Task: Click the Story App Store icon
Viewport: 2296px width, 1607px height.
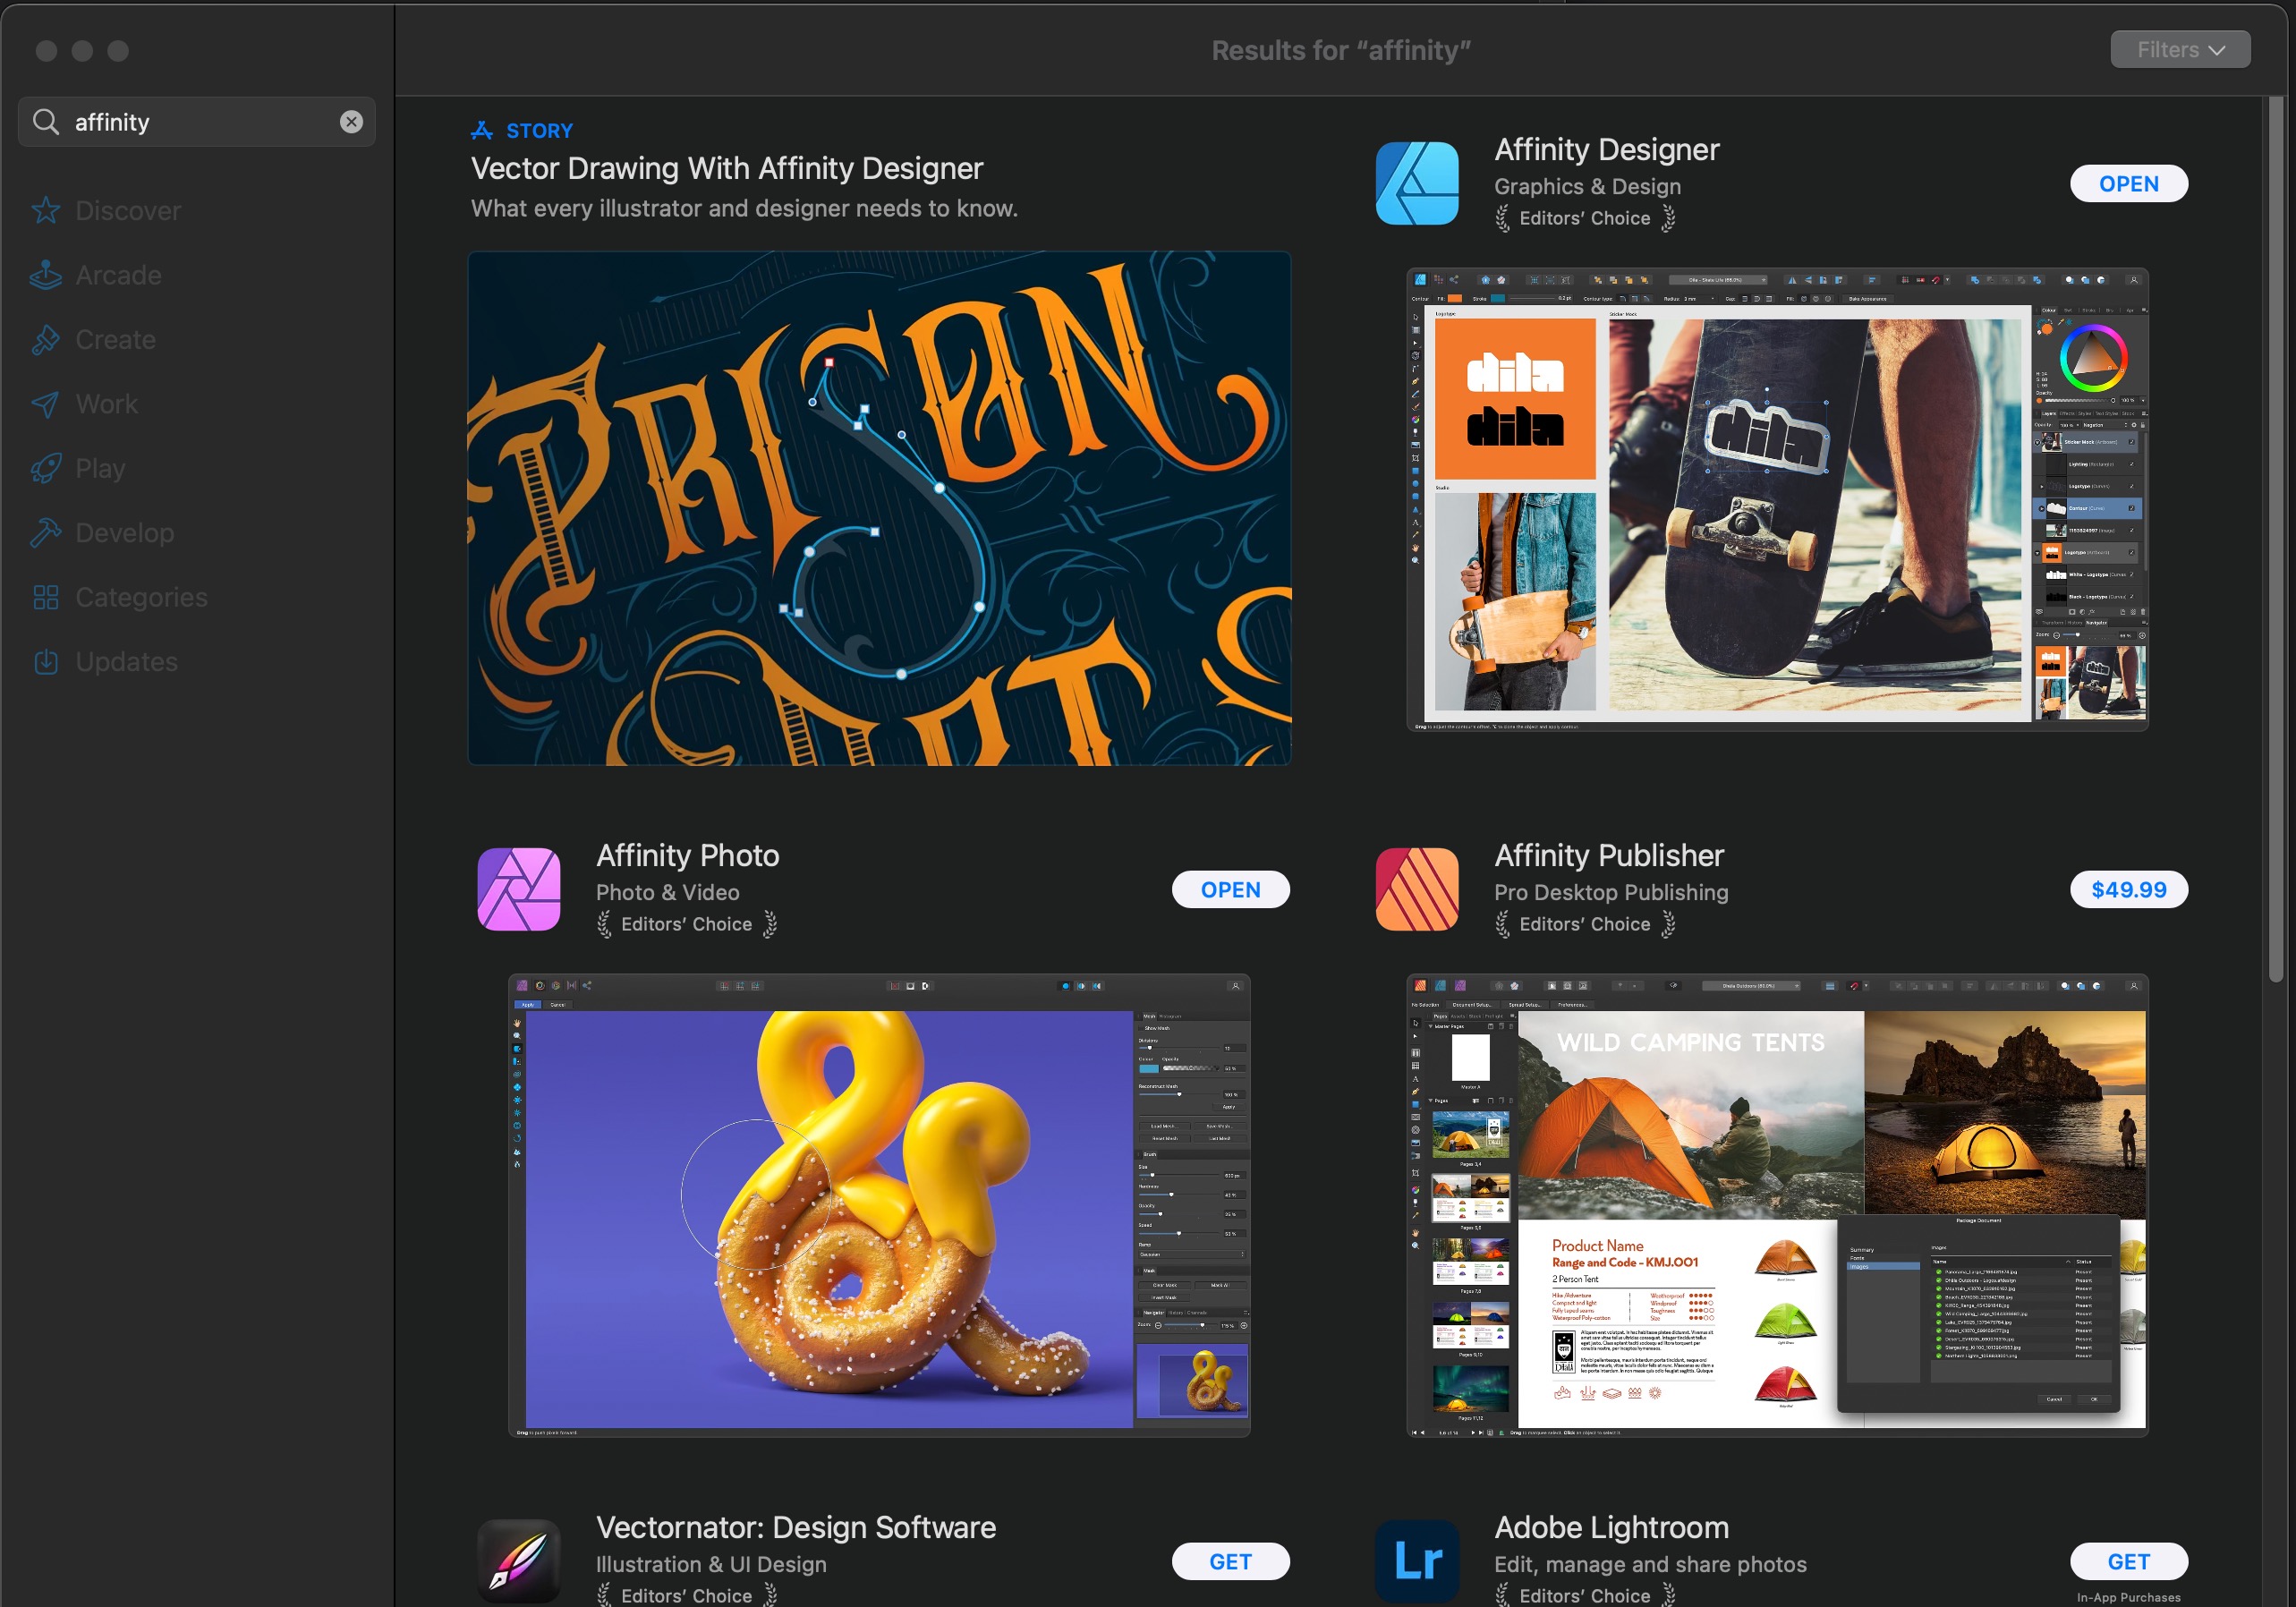Action: point(482,130)
